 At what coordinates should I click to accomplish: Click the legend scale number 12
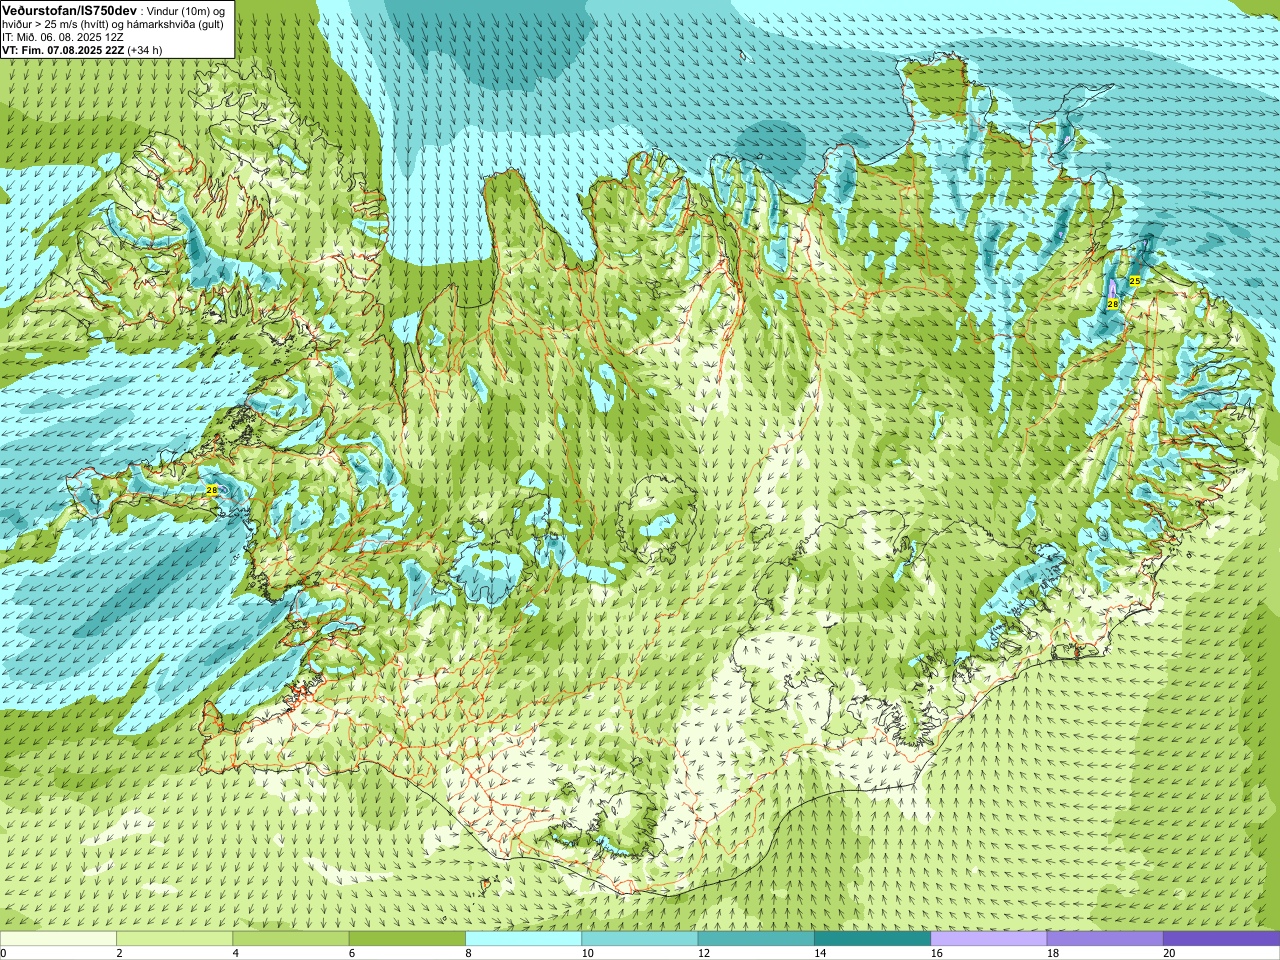(703, 953)
